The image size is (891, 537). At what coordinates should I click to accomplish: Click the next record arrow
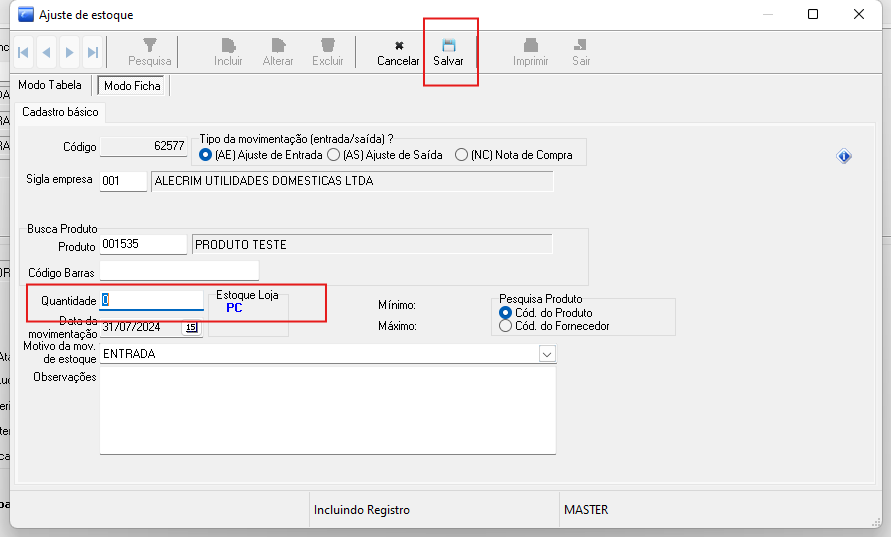[69, 52]
